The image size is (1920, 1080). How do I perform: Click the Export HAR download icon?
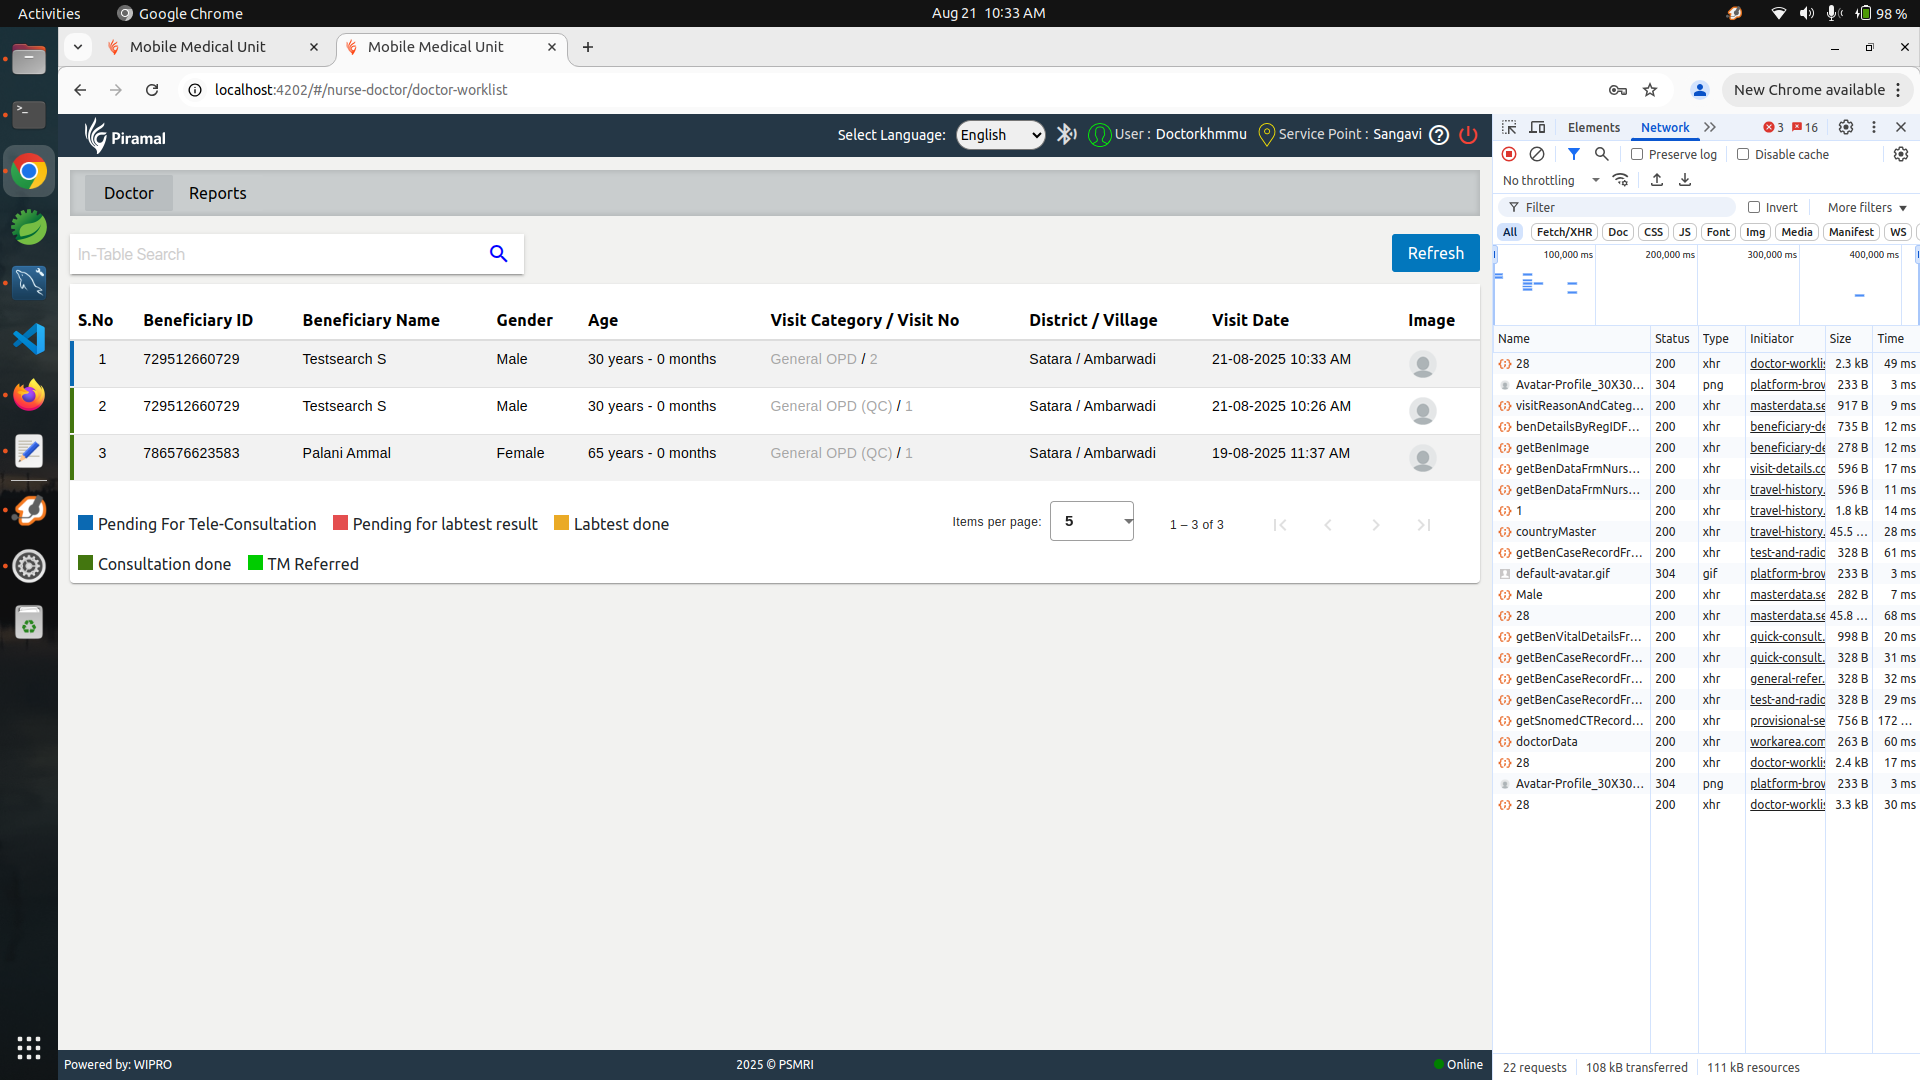click(x=1684, y=180)
